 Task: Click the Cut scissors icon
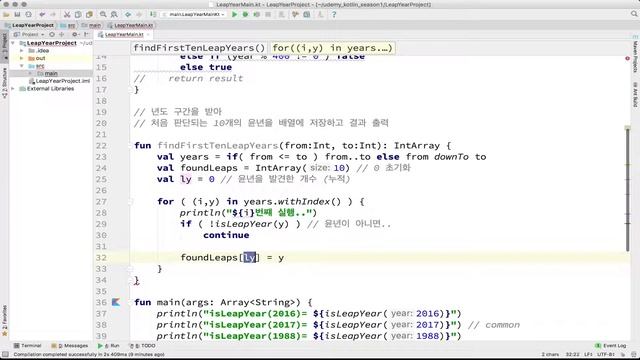click(67, 14)
